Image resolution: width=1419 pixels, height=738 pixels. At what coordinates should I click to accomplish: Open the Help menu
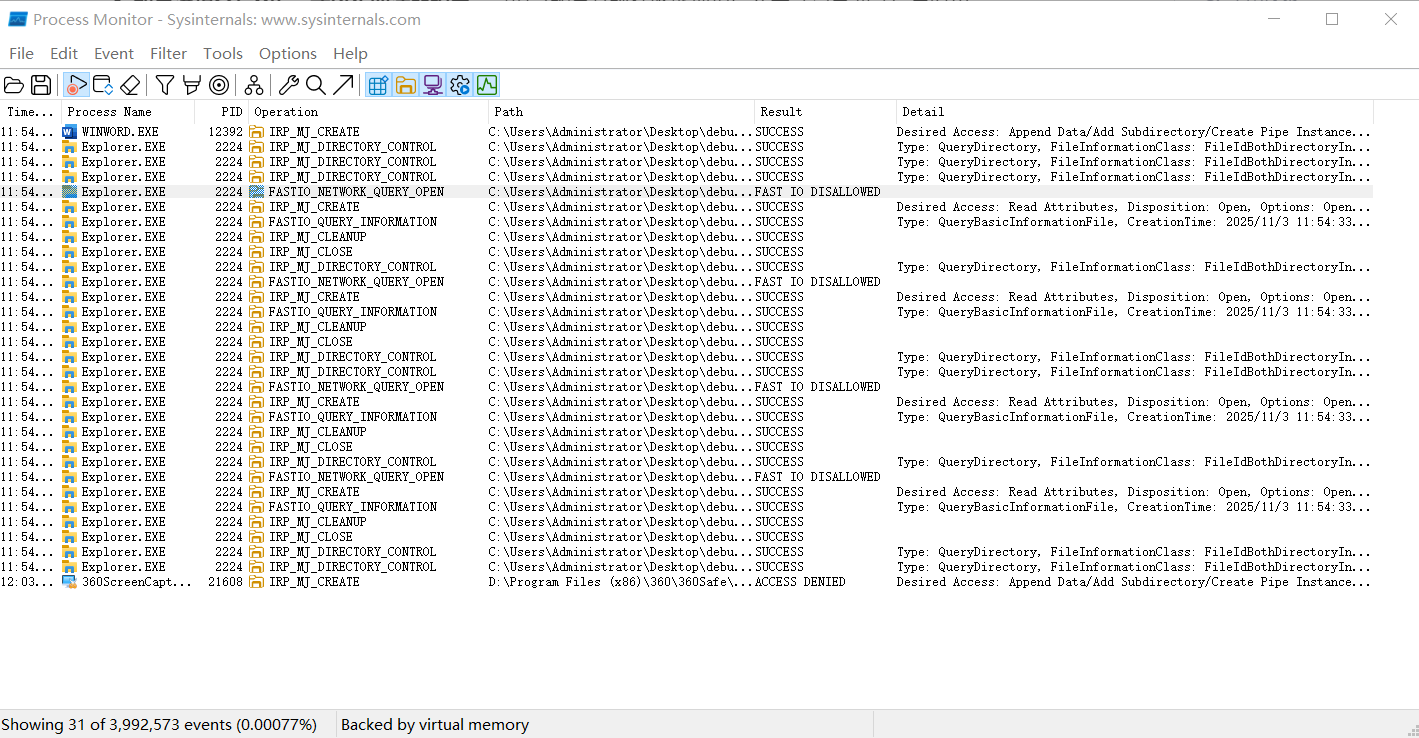350,53
